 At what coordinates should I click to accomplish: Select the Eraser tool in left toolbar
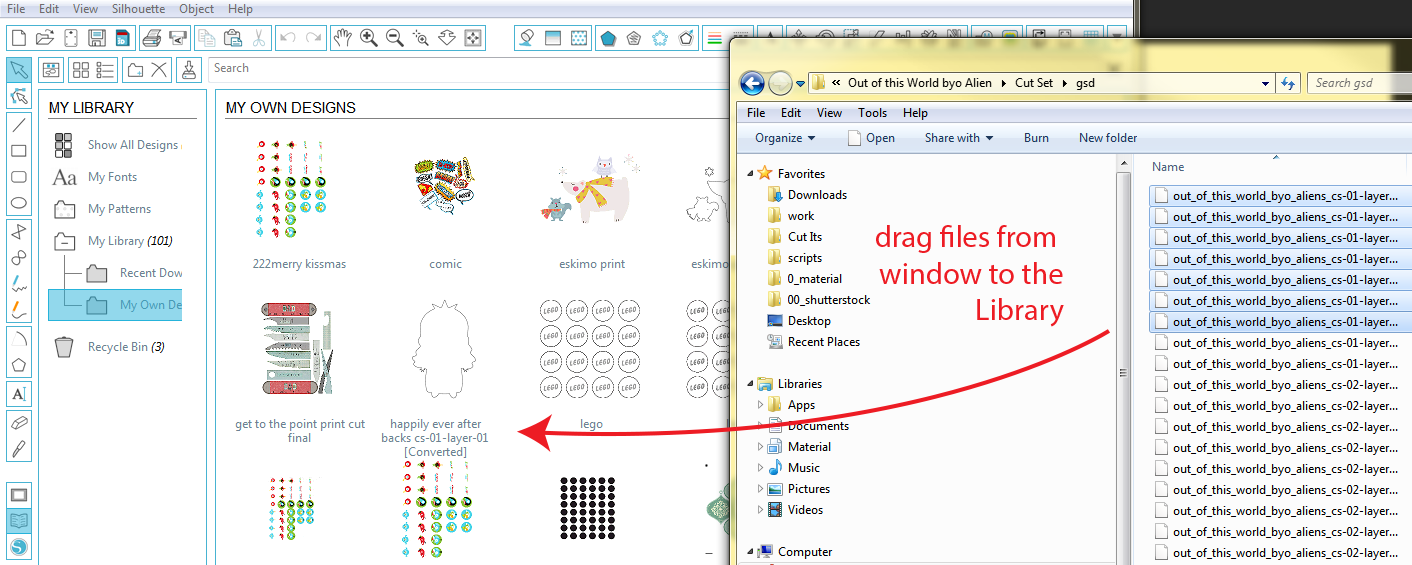coord(19,423)
